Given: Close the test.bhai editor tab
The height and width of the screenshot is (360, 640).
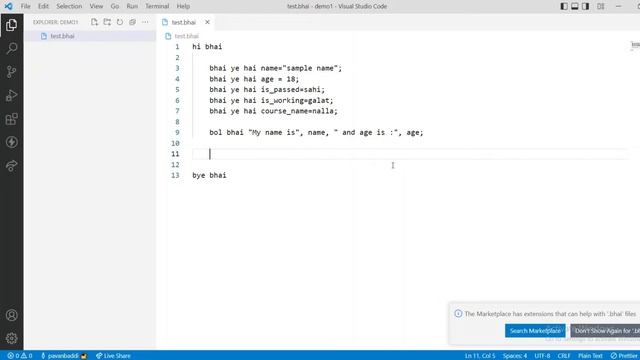Looking at the screenshot, I should [x=207, y=22].
